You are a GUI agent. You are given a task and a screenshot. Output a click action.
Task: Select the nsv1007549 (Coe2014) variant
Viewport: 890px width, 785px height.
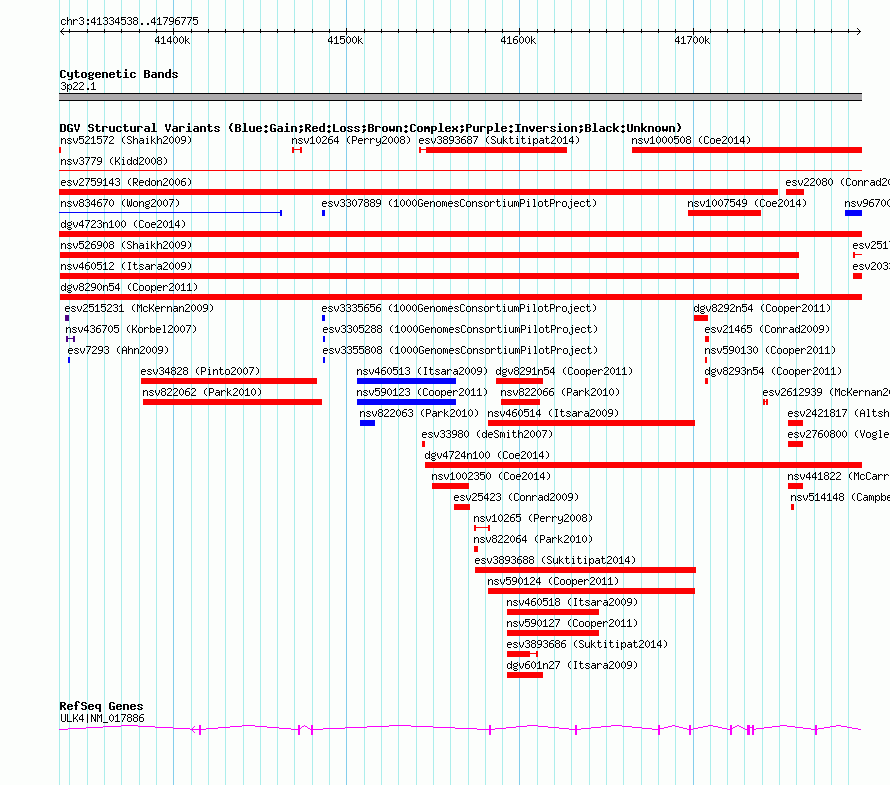(x=724, y=213)
